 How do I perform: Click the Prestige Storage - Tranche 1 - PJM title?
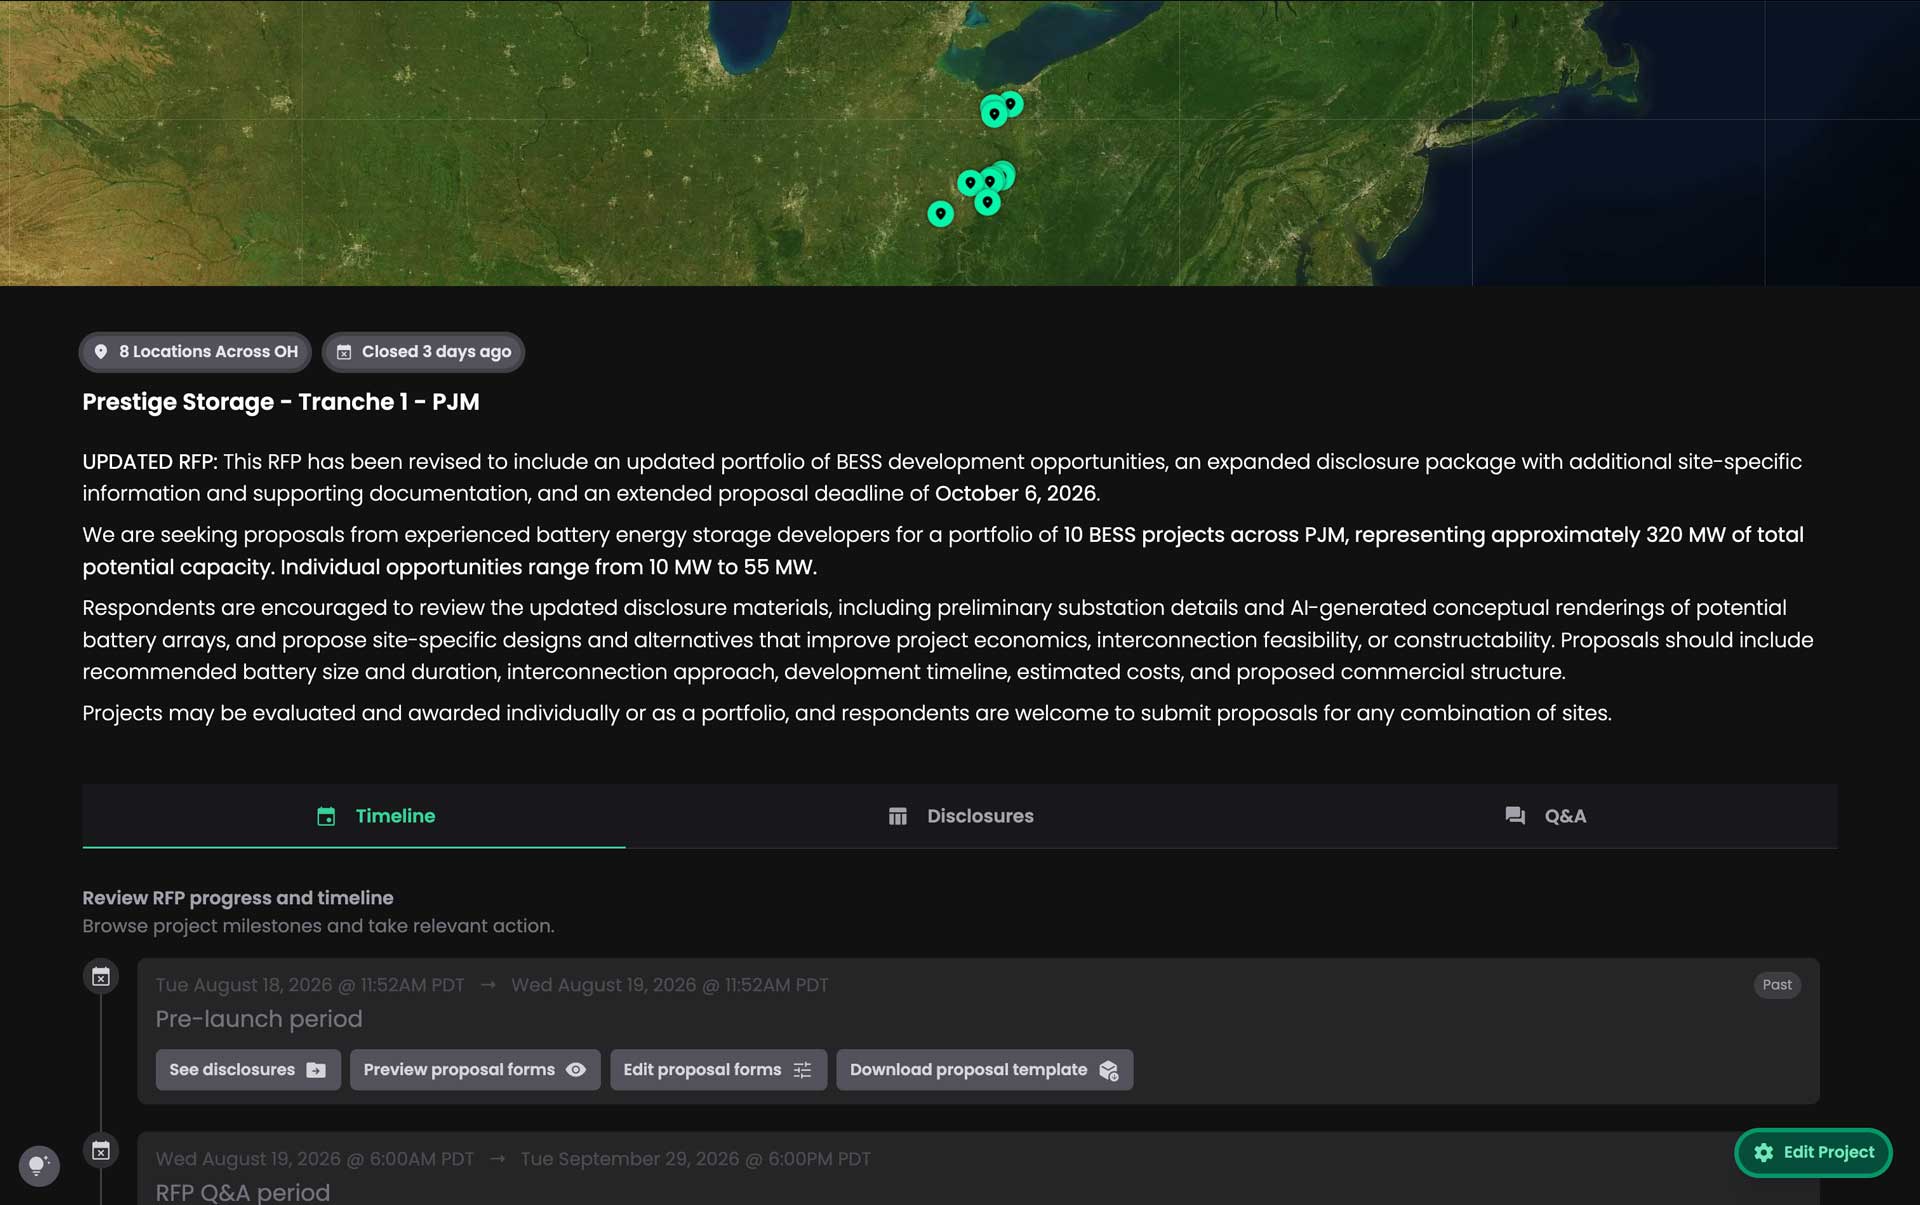coord(281,402)
